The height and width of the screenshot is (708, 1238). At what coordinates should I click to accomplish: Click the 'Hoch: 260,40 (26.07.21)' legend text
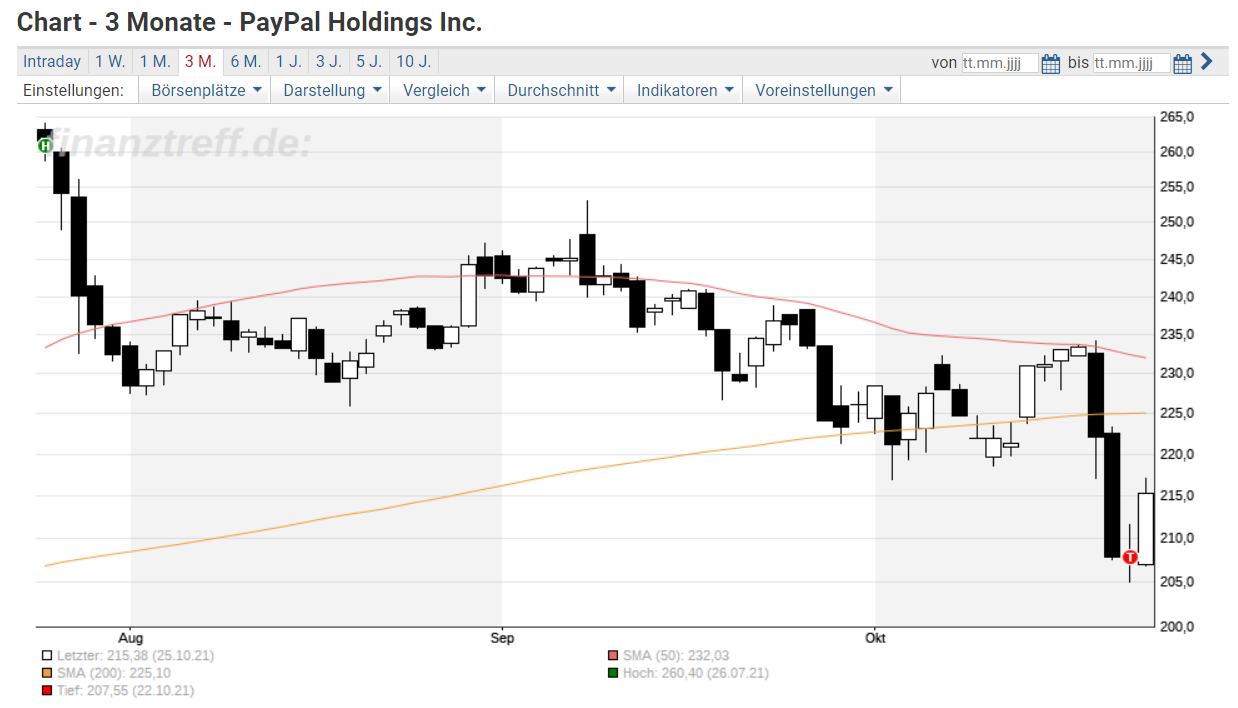[x=696, y=673]
